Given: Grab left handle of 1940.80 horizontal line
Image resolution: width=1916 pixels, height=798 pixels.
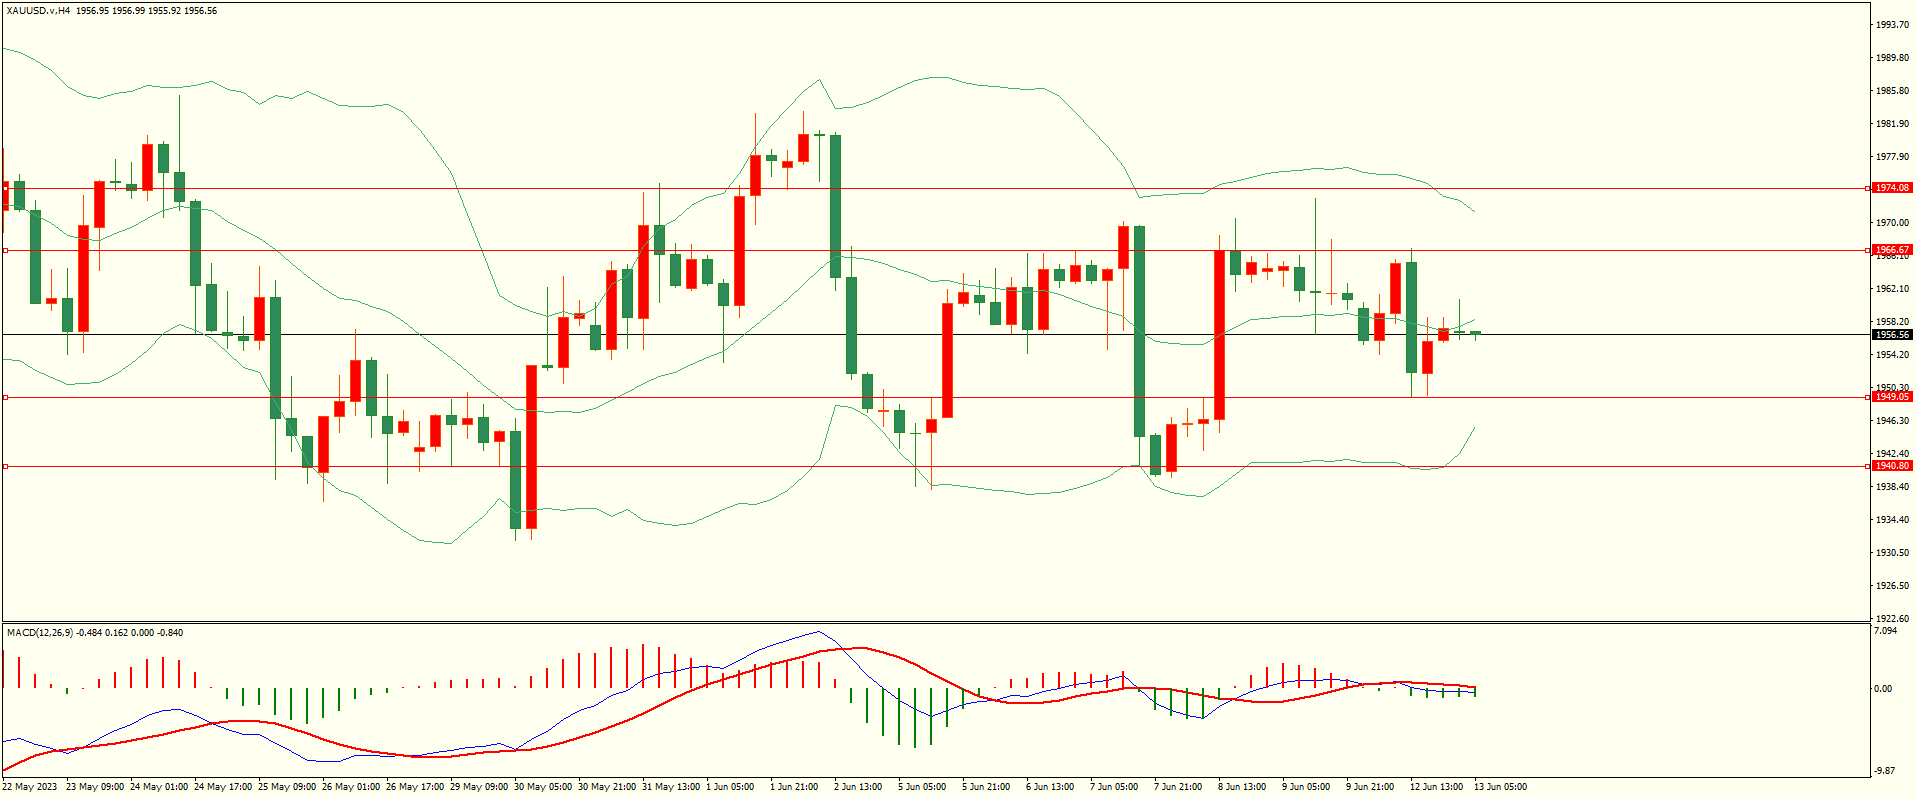Looking at the screenshot, I should pos(5,466).
